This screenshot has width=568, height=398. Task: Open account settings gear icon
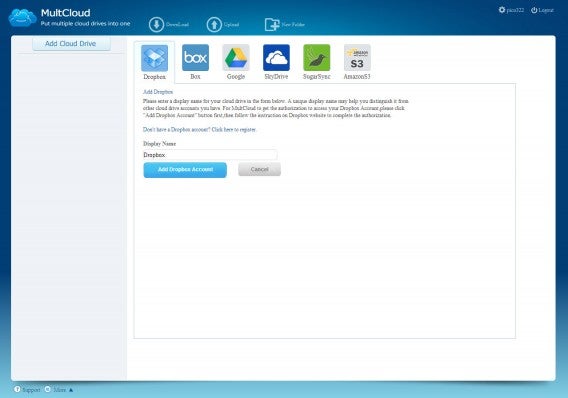502,10
